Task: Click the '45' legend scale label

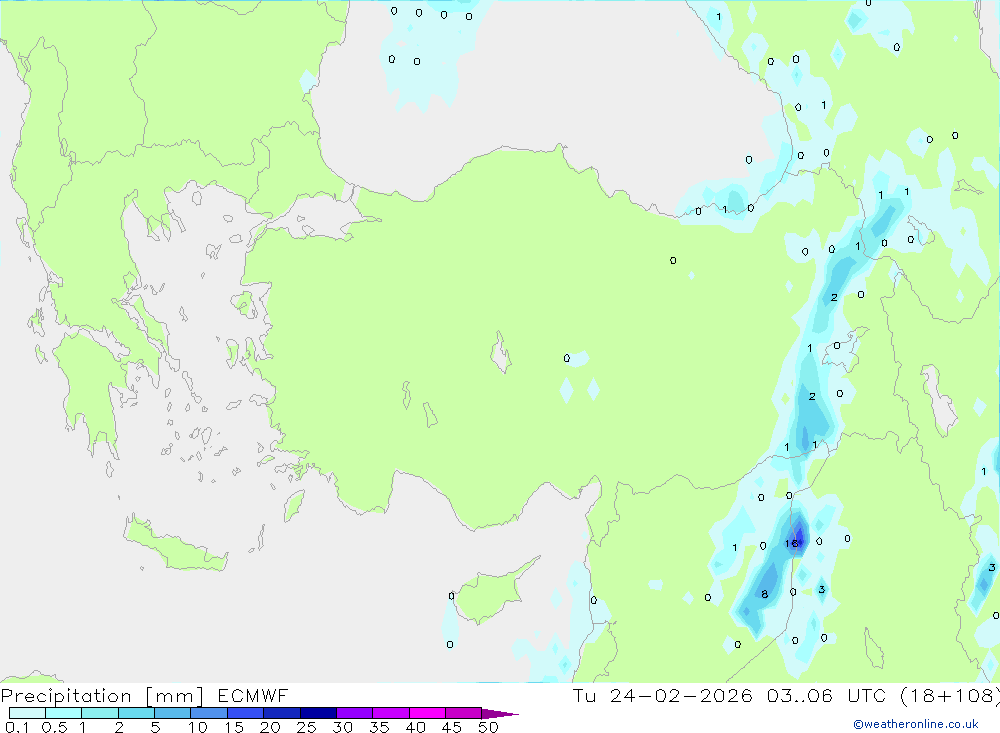Action: (x=452, y=727)
